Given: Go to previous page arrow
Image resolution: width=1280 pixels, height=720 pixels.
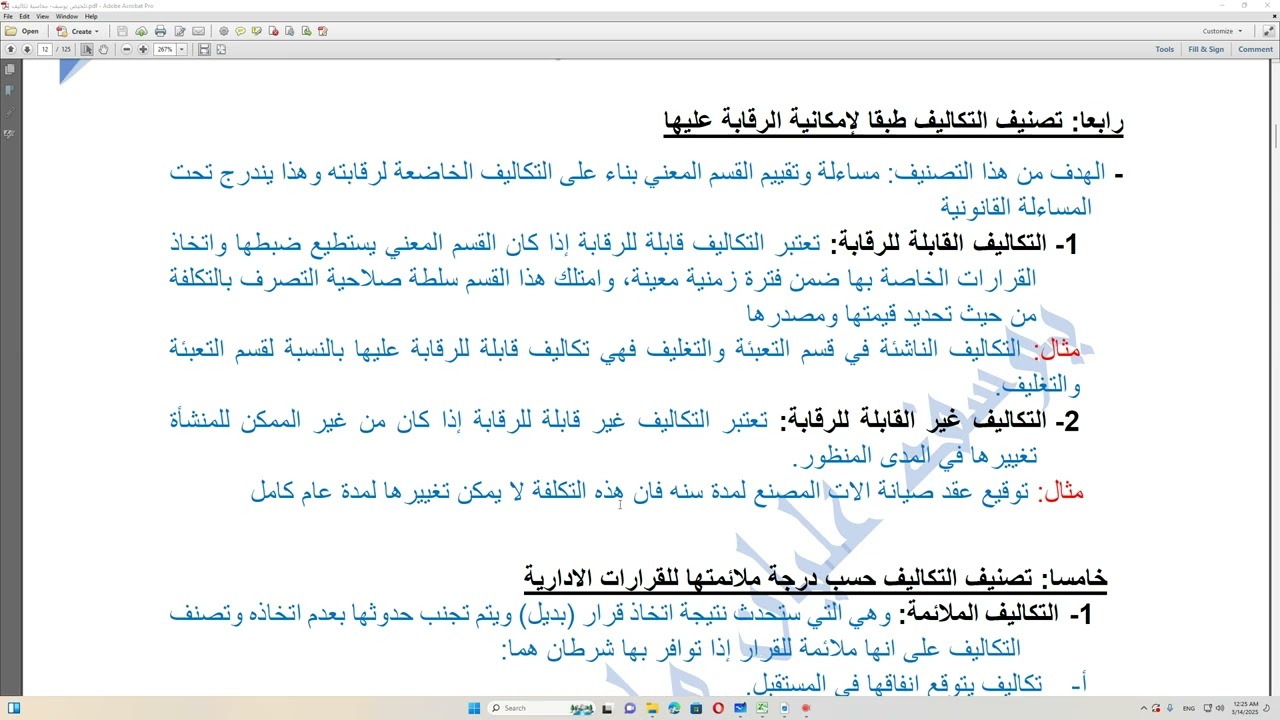Looking at the screenshot, I should (x=11, y=49).
